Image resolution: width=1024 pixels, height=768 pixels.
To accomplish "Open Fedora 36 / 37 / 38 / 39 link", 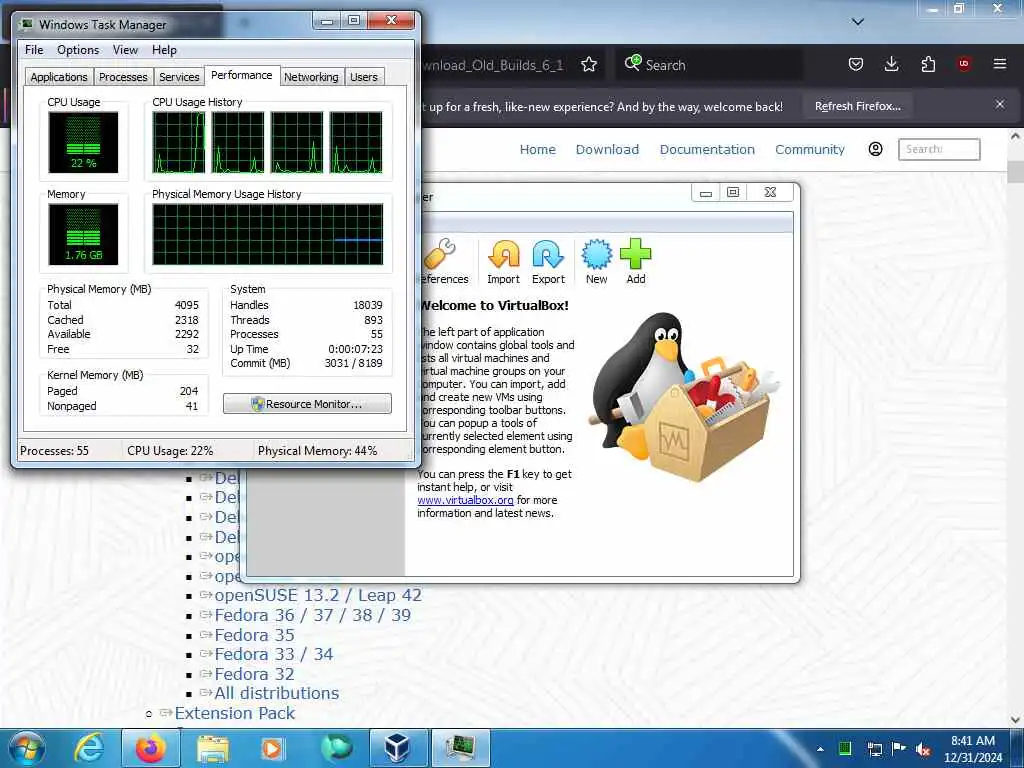I will pyautogui.click(x=312, y=615).
